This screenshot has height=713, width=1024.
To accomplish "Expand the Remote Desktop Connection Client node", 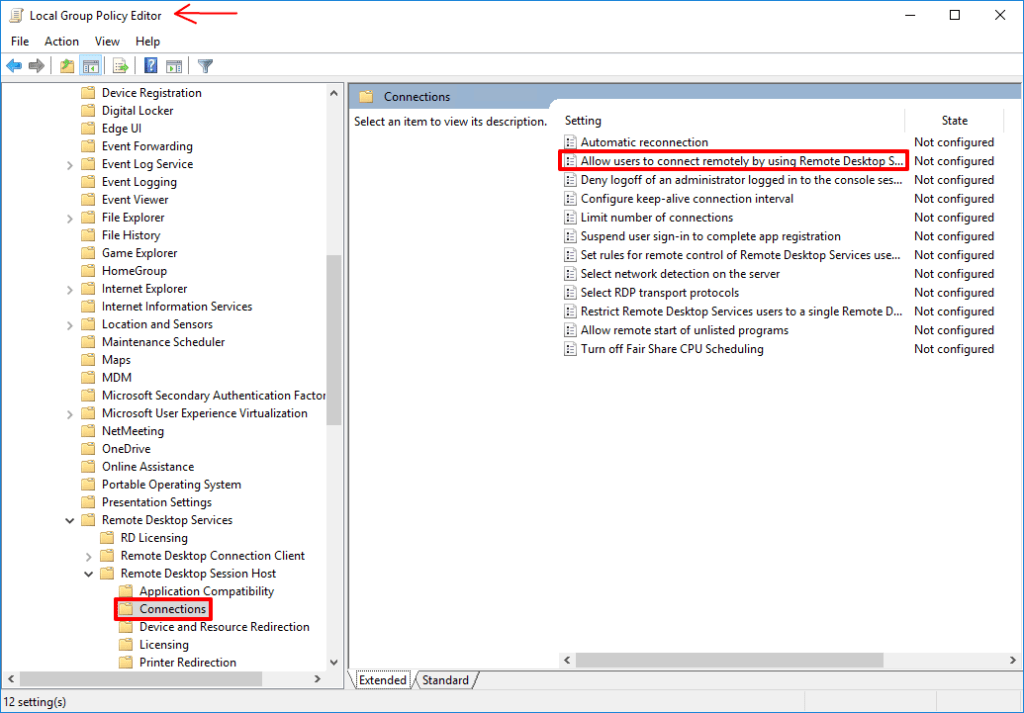I will (x=88, y=555).
